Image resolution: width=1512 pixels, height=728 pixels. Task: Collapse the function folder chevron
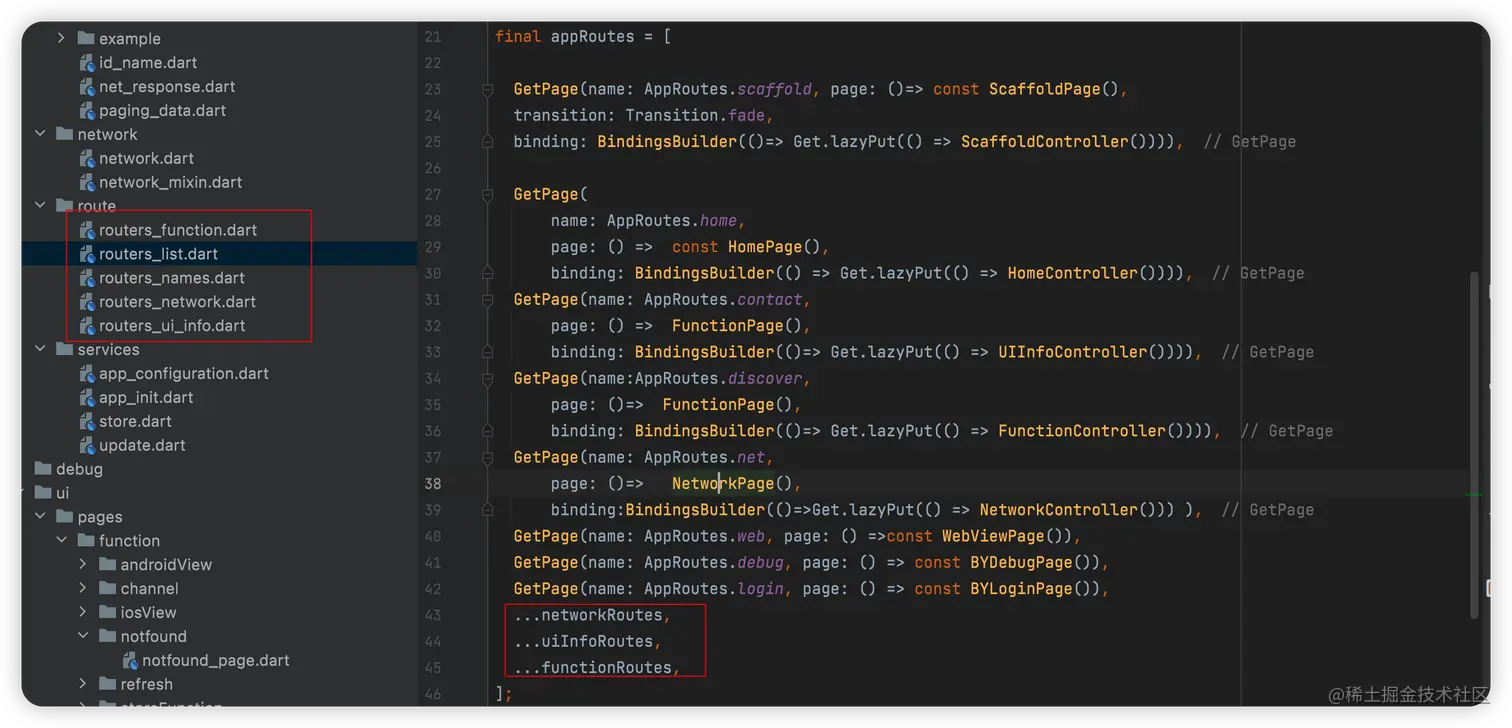pos(61,540)
